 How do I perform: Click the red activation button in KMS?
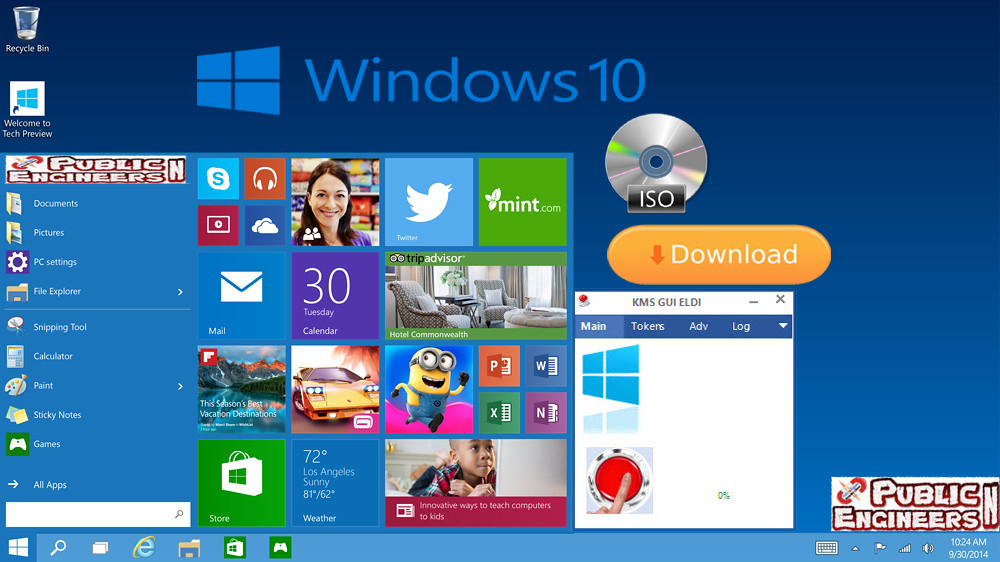click(x=619, y=481)
